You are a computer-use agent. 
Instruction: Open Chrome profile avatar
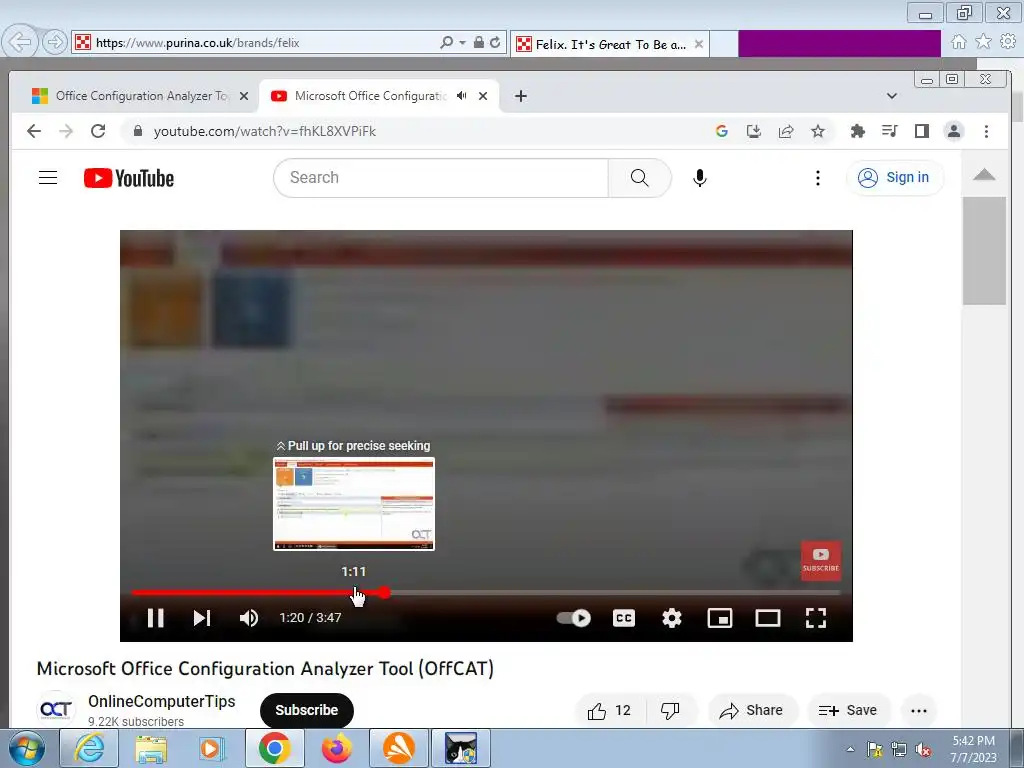pos(953,131)
